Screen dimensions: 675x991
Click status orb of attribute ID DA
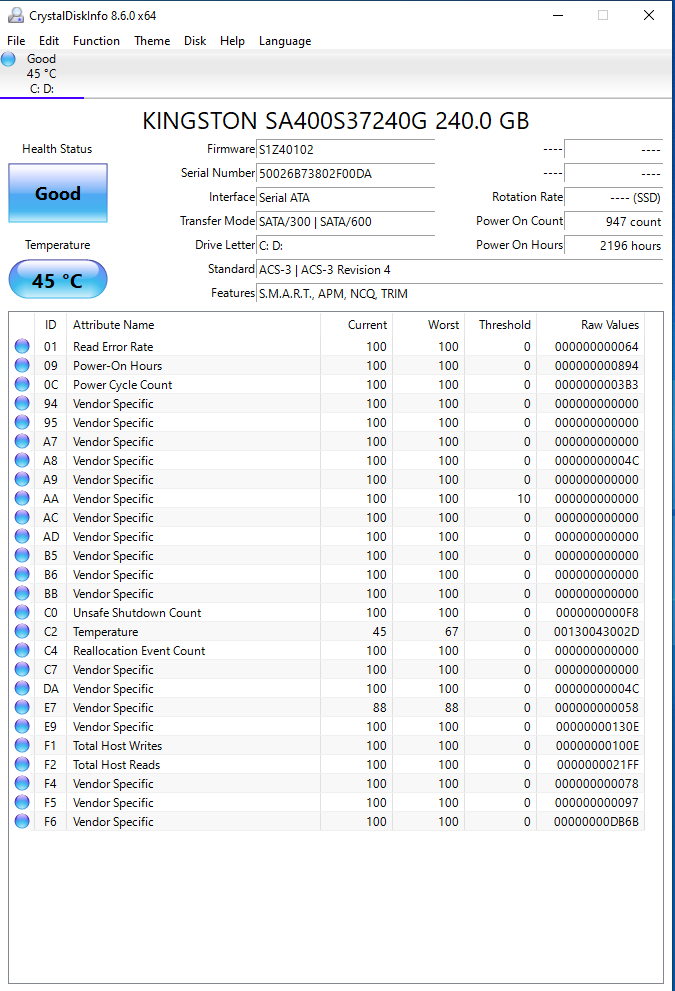coord(22,688)
